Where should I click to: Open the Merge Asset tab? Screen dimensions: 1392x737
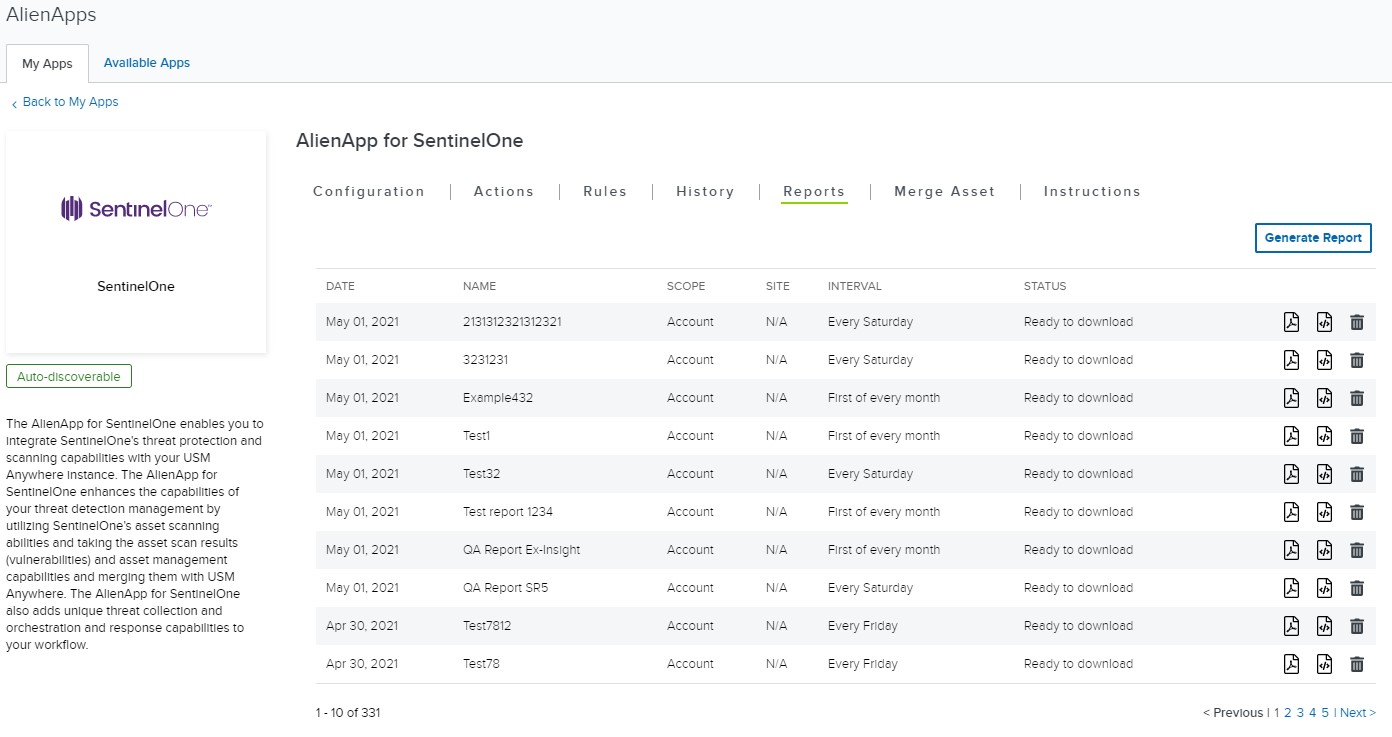coord(945,191)
